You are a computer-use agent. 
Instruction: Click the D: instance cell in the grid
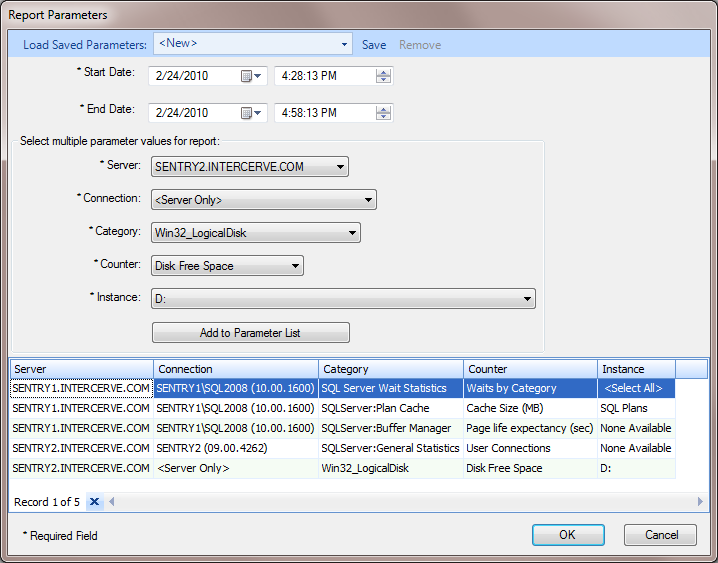tap(636, 468)
